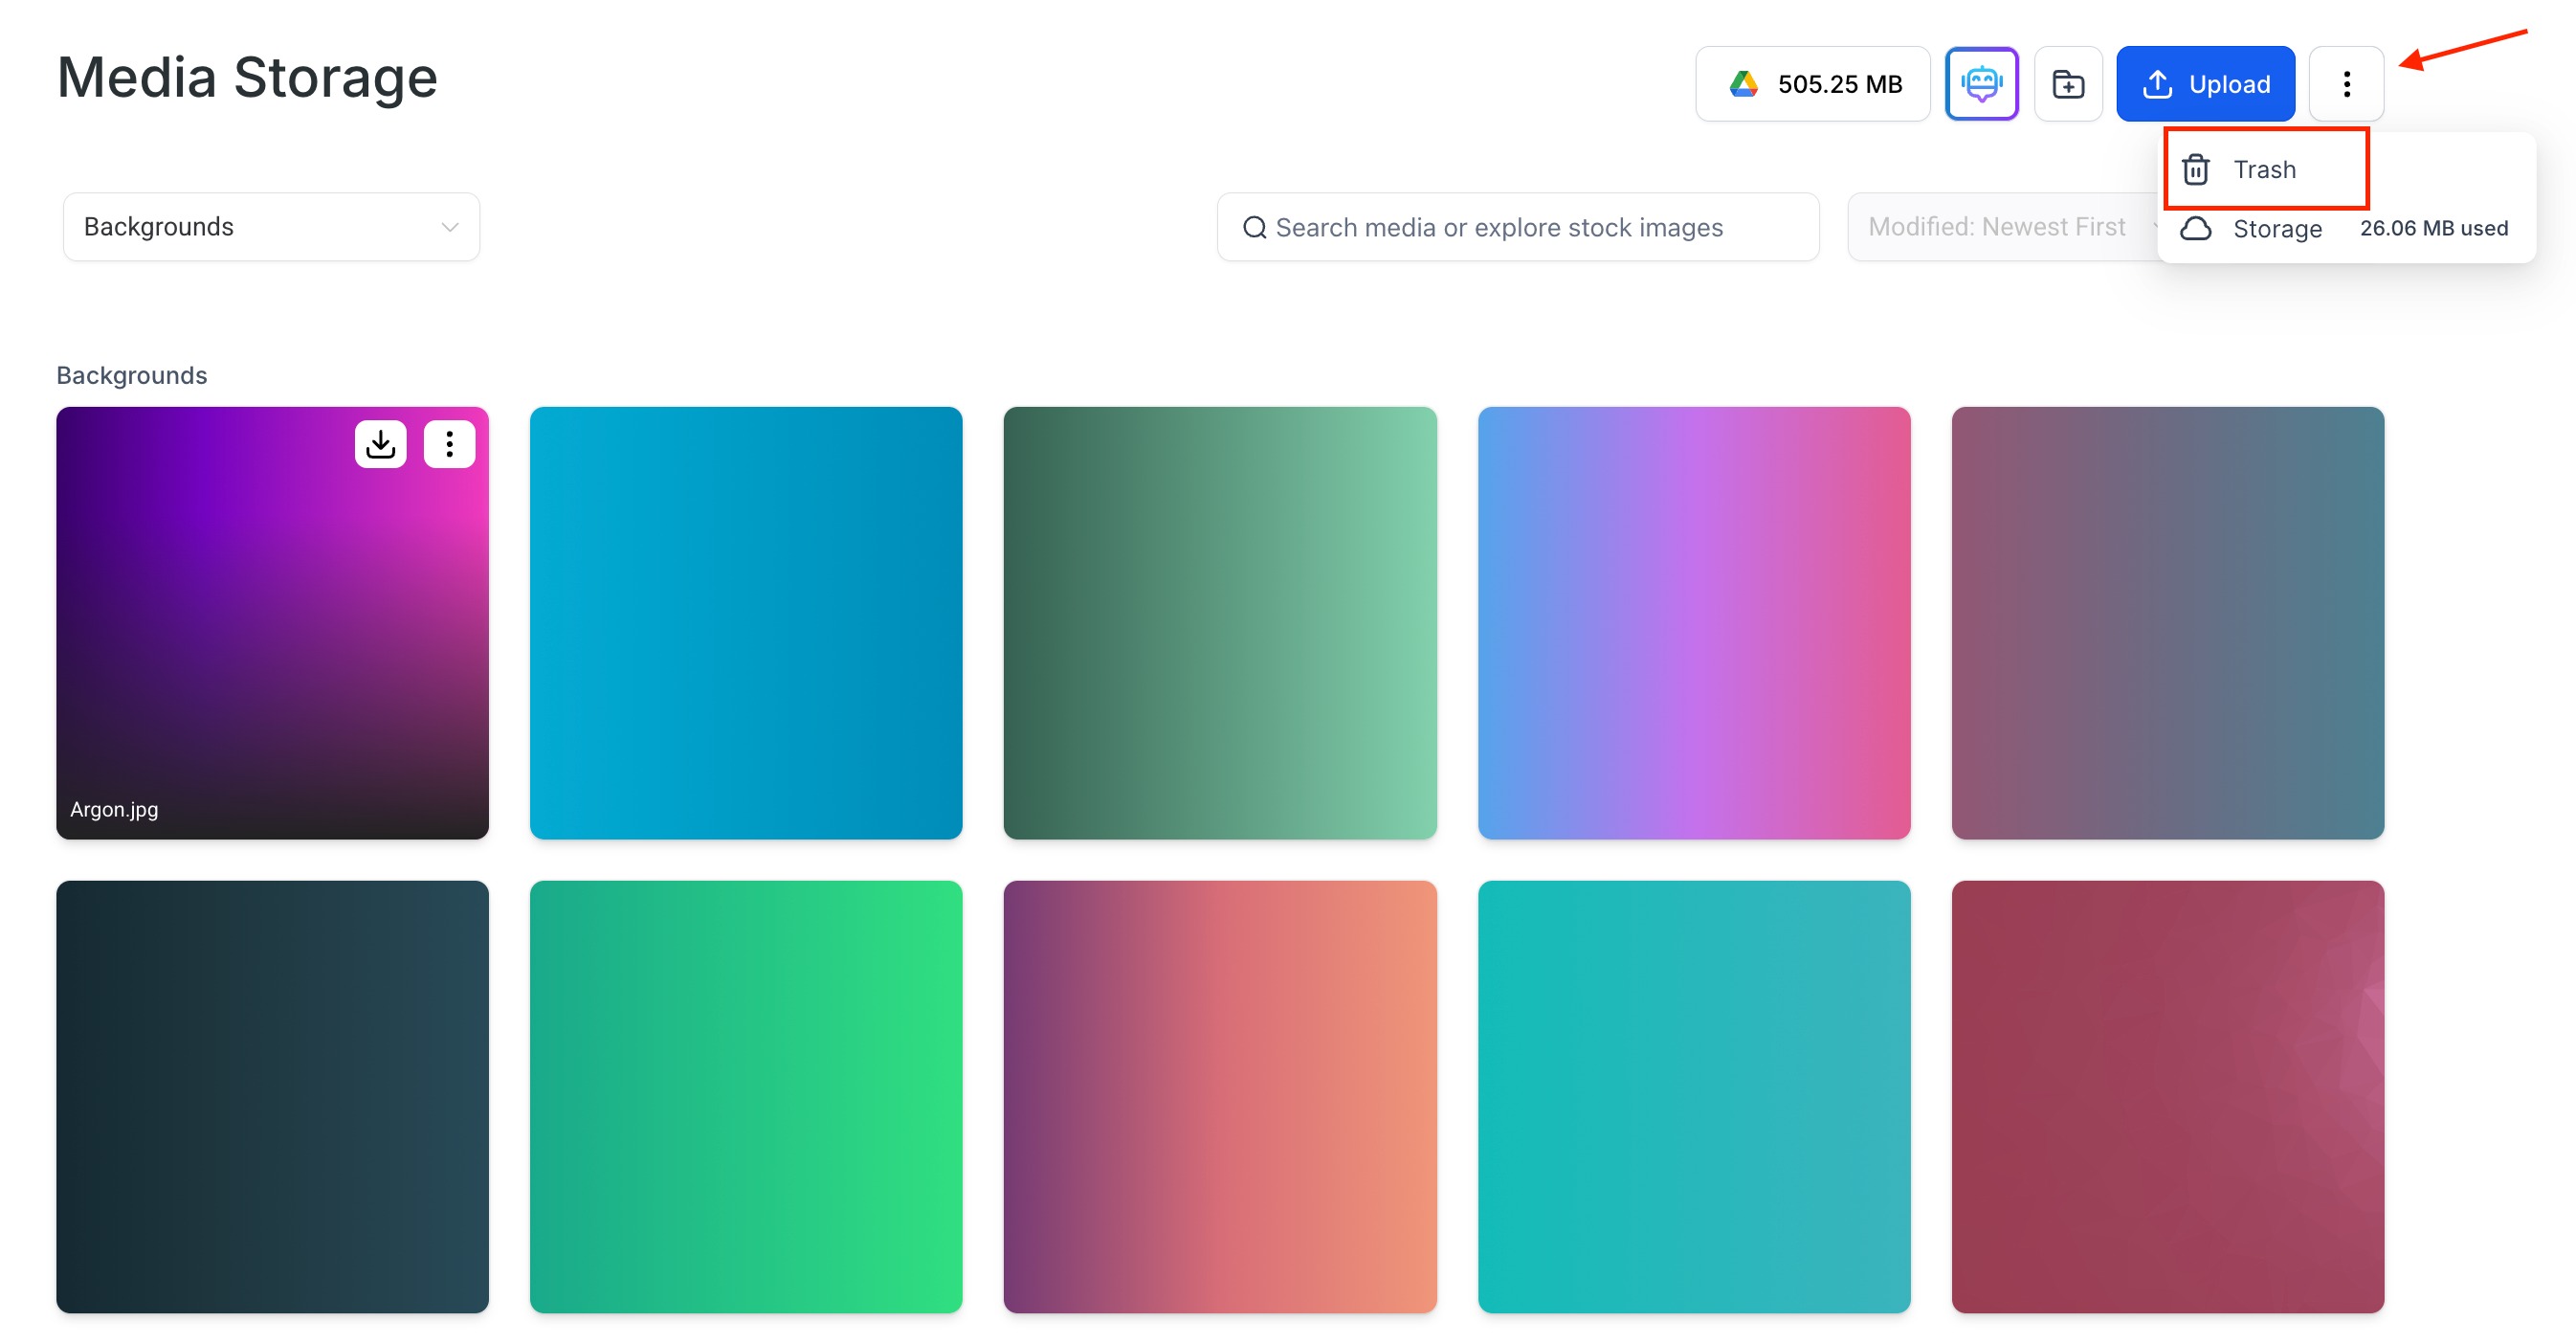Click the Upload button
The height and width of the screenshot is (1344, 2576).
click(2204, 83)
